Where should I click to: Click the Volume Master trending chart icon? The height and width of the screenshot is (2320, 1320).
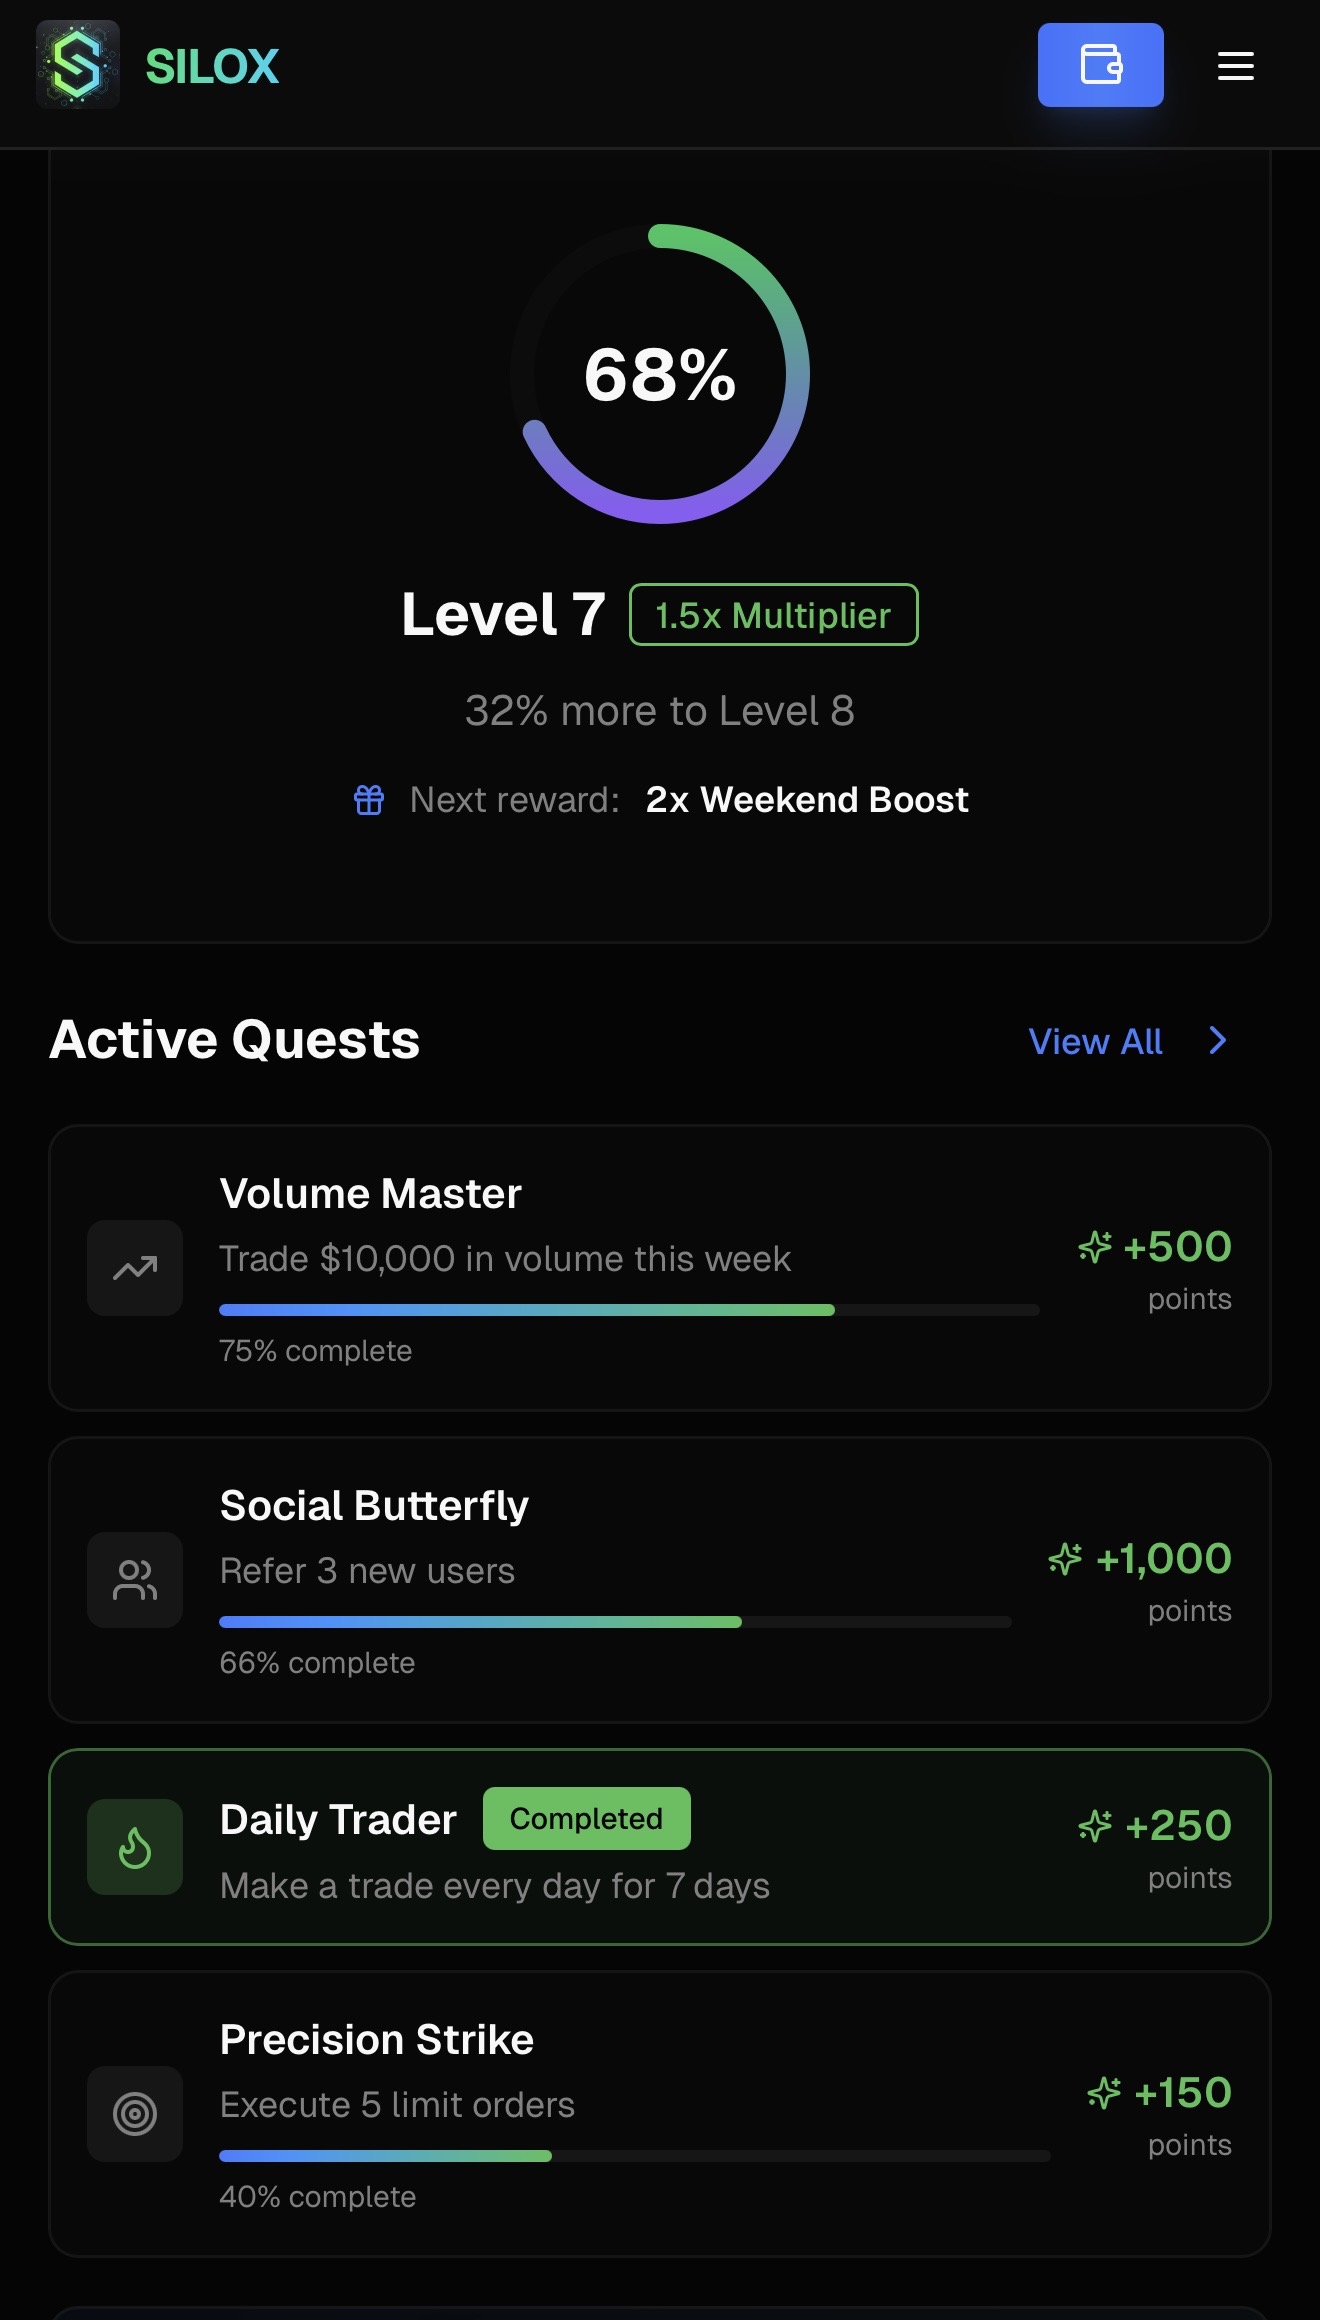tap(134, 1268)
